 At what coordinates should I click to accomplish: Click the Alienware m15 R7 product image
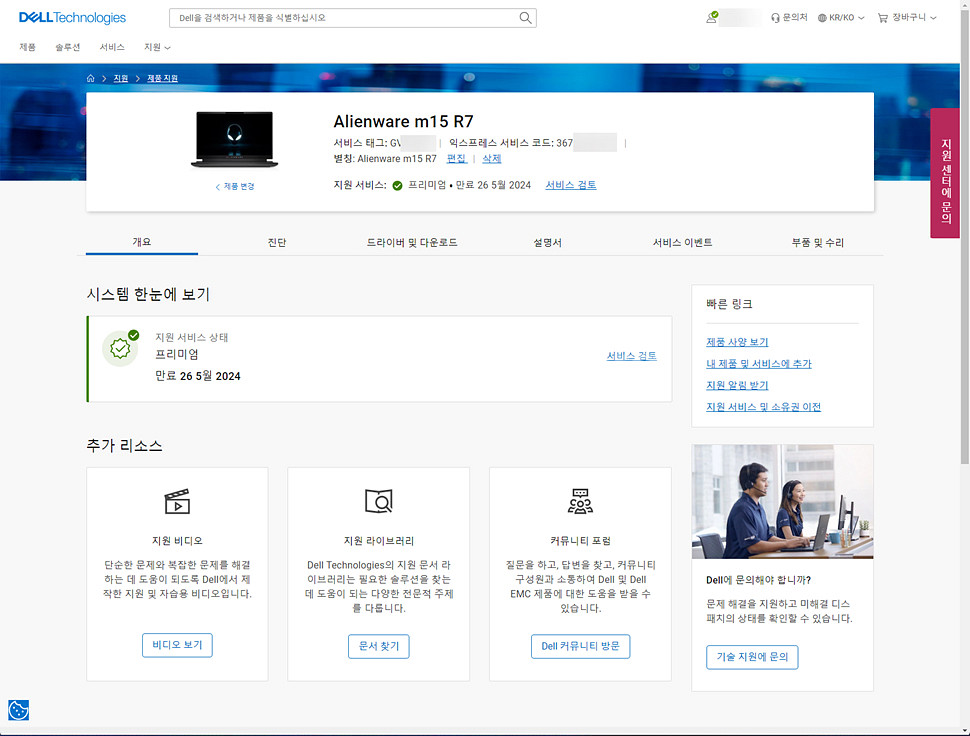click(x=234, y=140)
